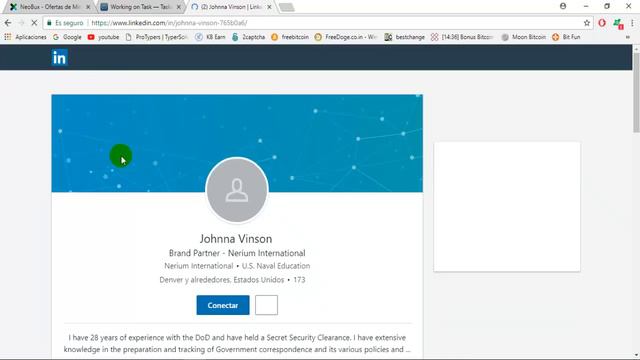Viewport: 640px width, 360px height.
Task: Click the profile avatar placeholder
Action: [x=237, y=190]
